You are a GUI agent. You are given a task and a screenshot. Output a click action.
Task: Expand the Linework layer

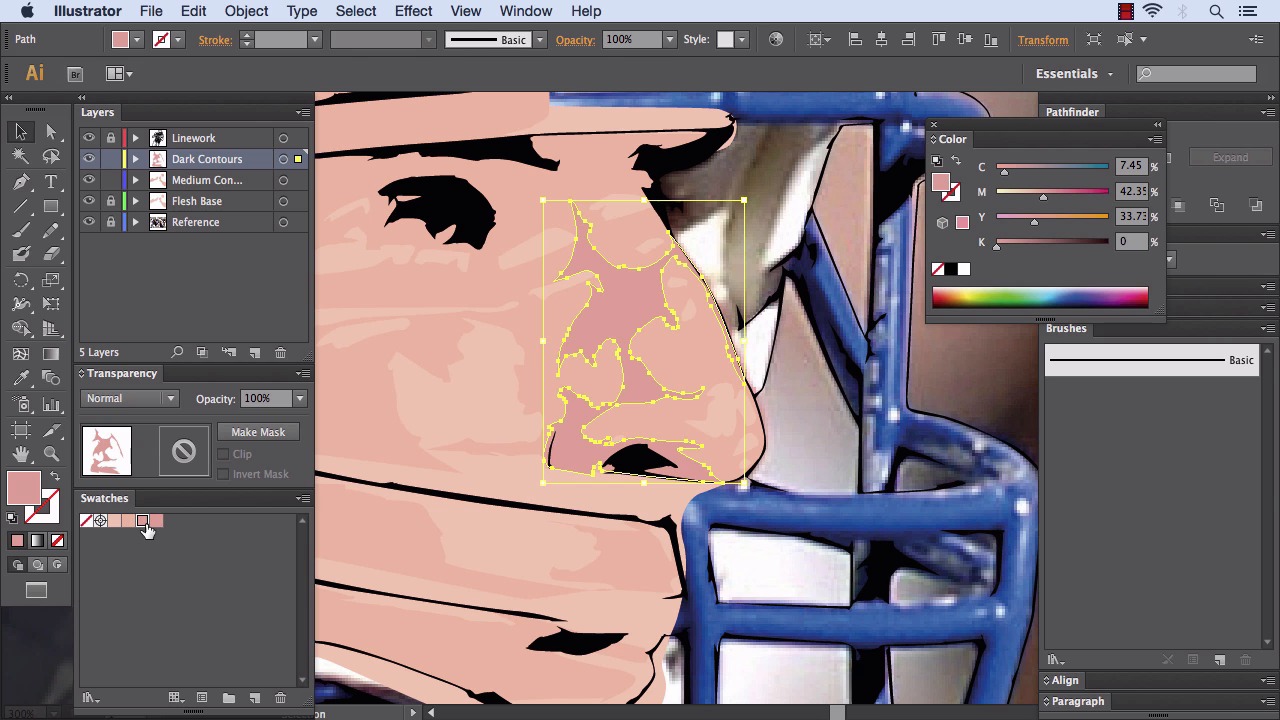click(136, 138)
